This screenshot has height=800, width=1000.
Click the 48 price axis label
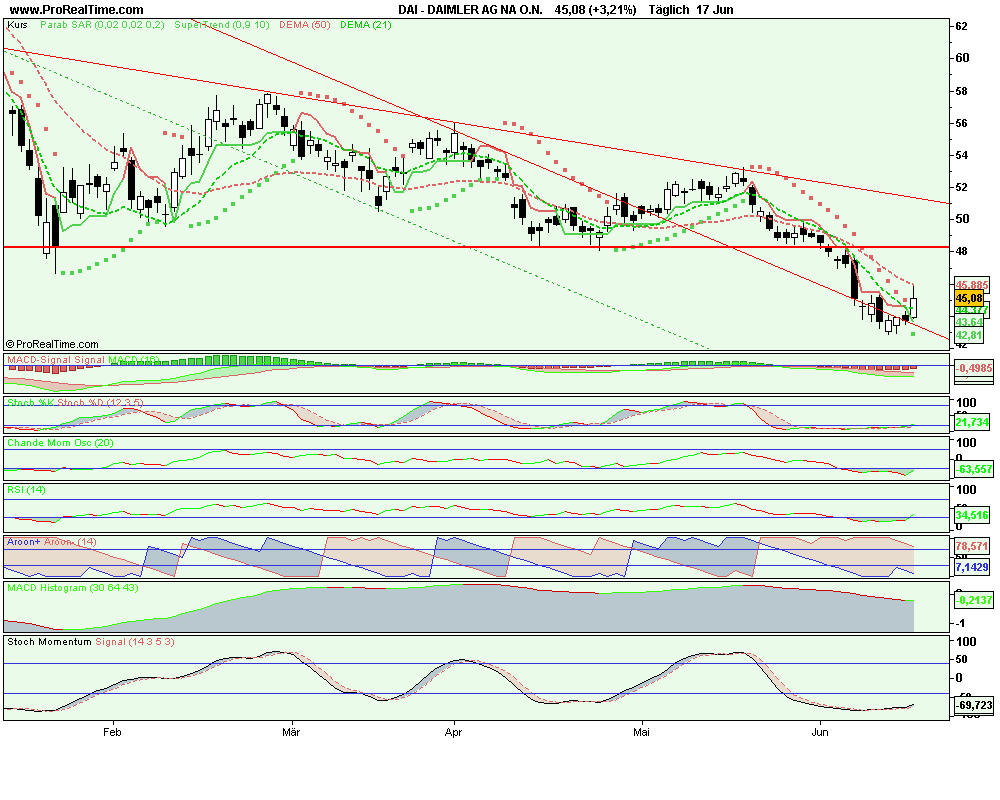(x=961, y=251)
